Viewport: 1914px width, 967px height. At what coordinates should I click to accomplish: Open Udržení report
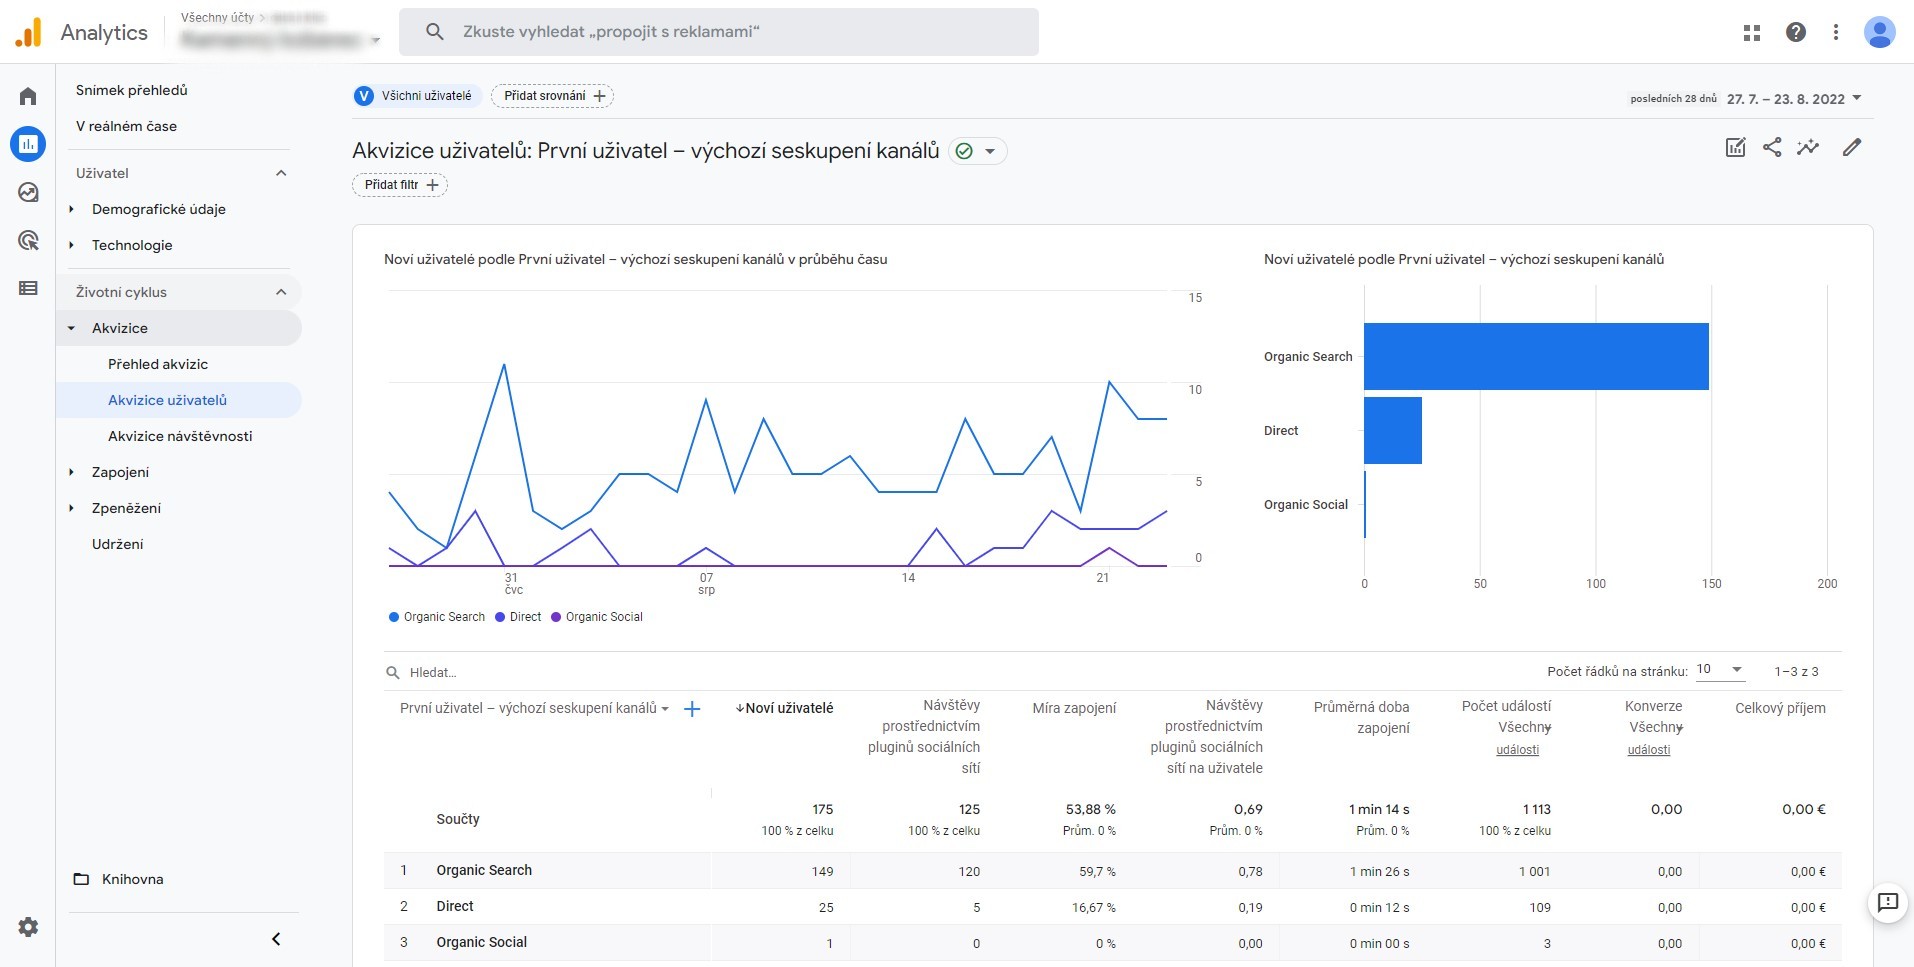pyautogui.click(x=118, y=544)
